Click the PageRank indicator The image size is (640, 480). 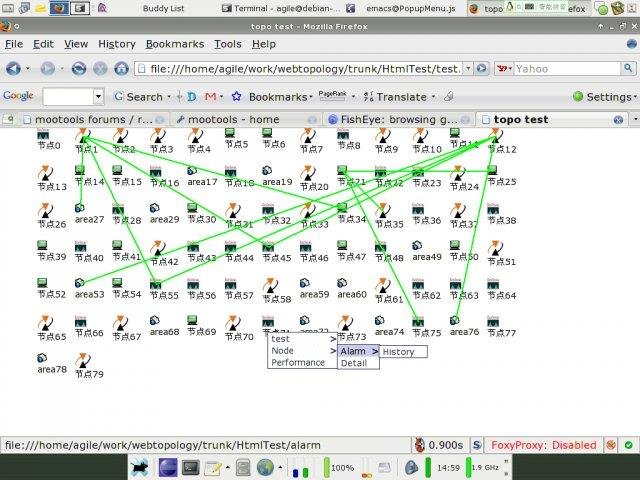click(332, 96)
